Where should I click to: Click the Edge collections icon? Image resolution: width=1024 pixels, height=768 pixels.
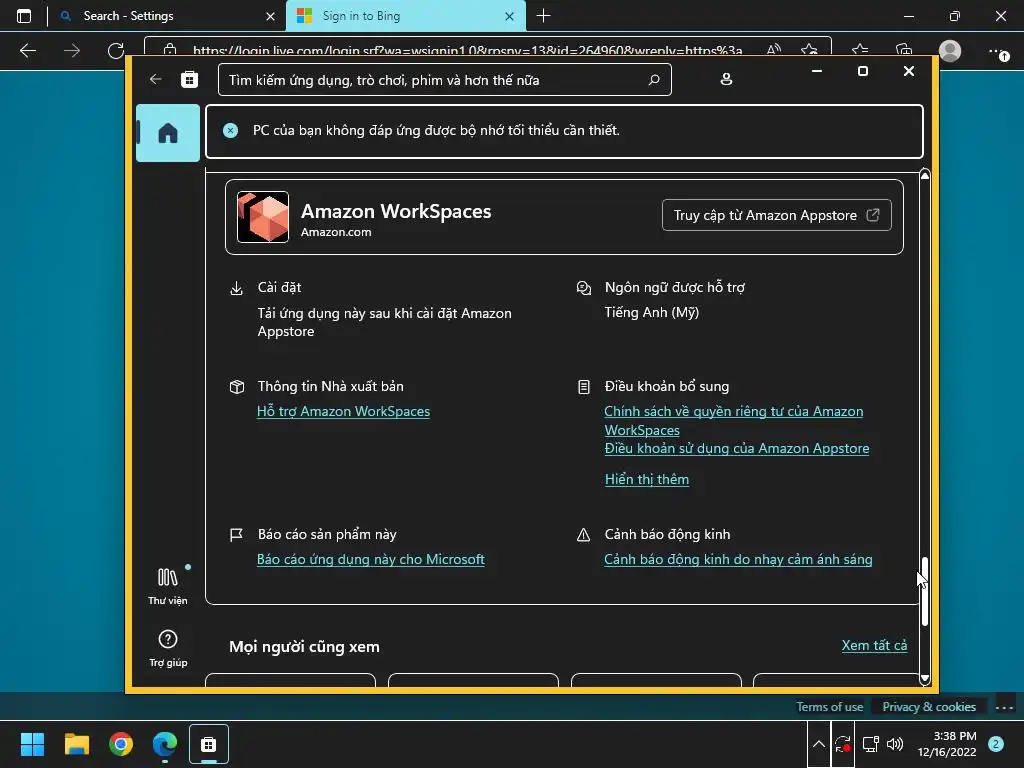(x=904, y=50)
